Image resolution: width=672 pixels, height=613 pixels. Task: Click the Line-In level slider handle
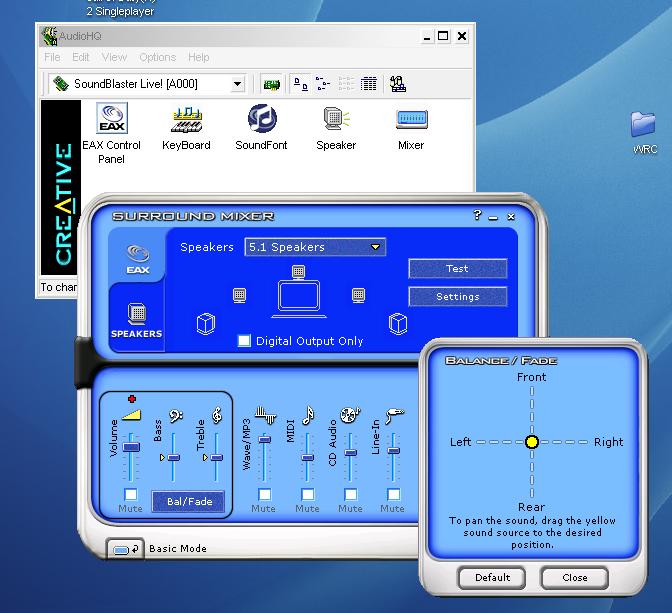pos(394,451)
